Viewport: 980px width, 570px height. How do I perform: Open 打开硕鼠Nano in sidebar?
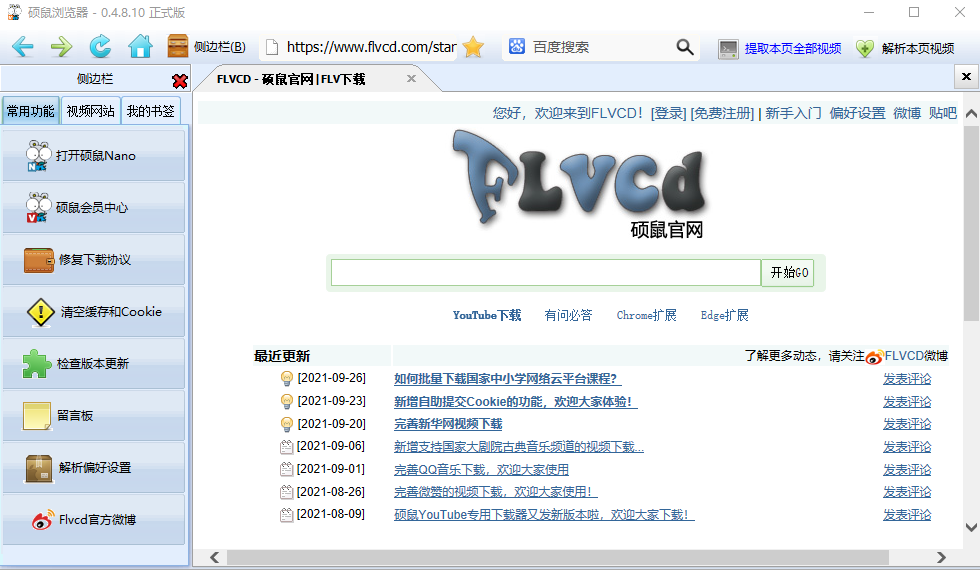(x=94, y=156)
